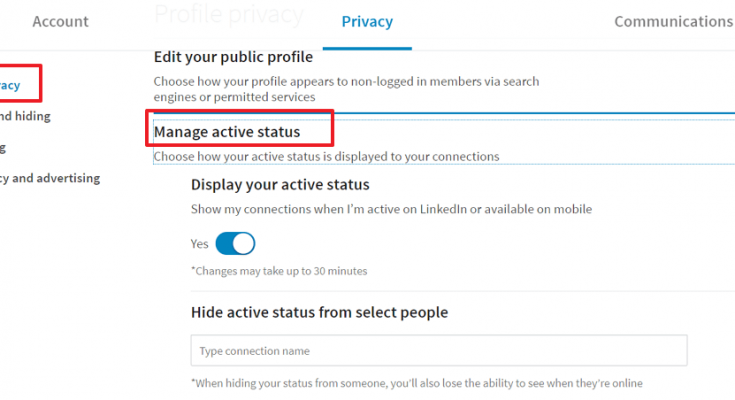Click the Hide active status from select people heading

click(x=319, y=312)
